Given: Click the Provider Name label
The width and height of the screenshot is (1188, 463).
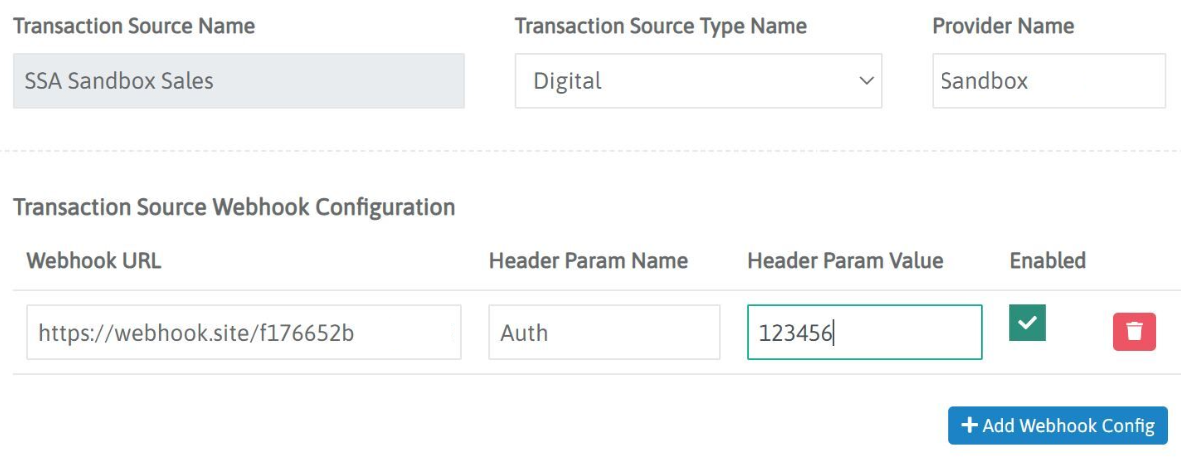Looking at the screenshot, I should tap(1003, 26).
